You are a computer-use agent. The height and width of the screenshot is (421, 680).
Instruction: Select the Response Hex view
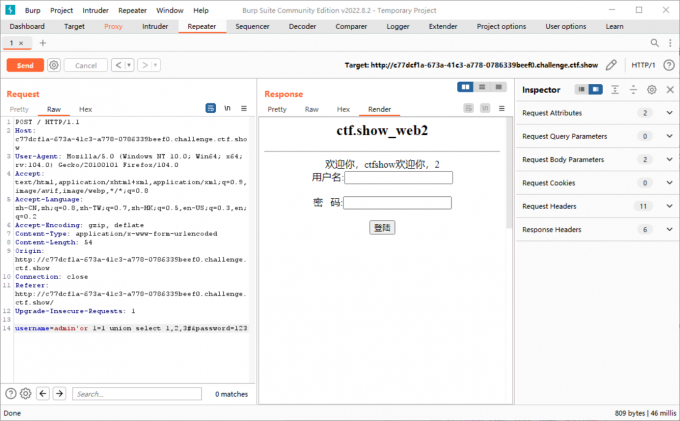(343, 109)
